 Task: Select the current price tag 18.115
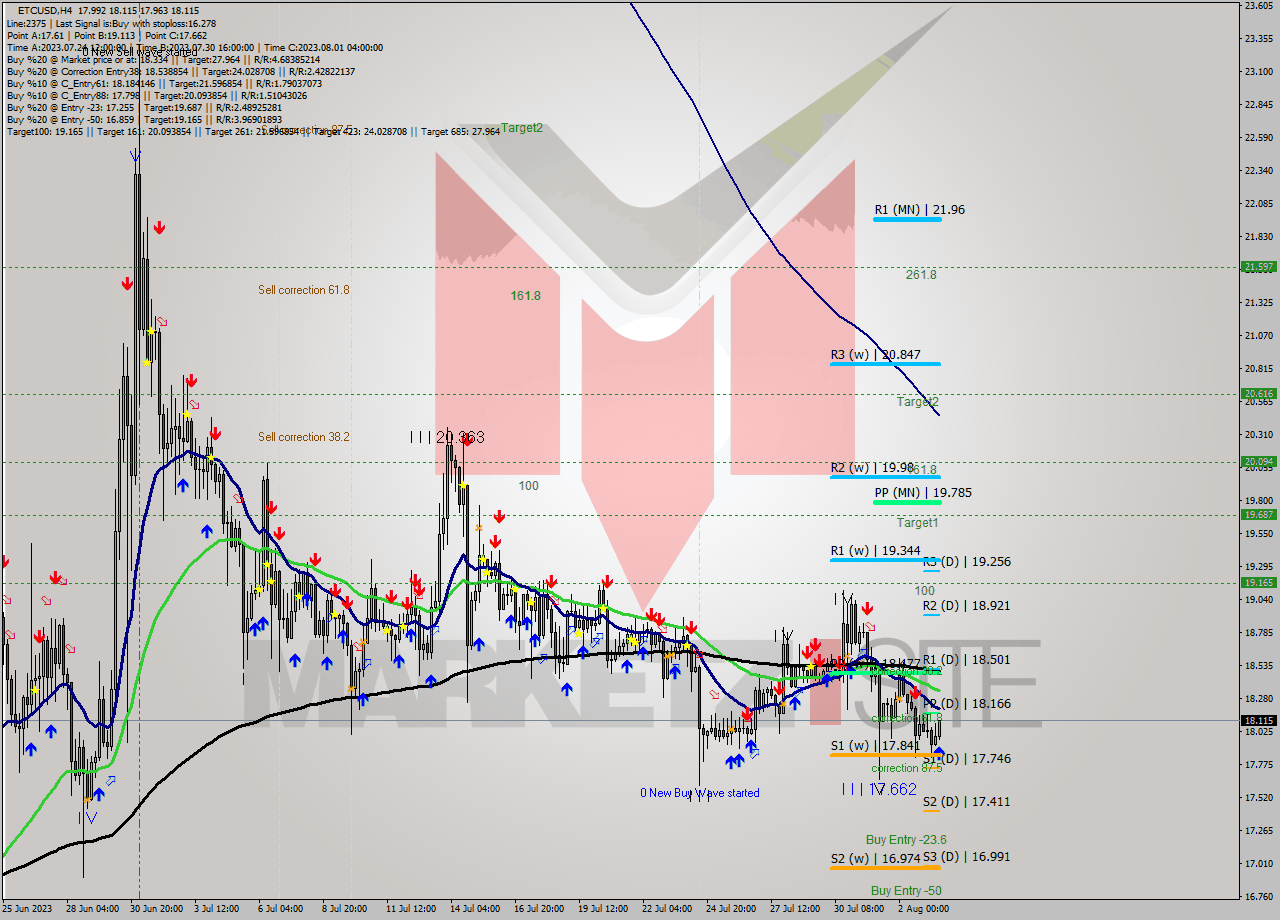pos(1258,720)
